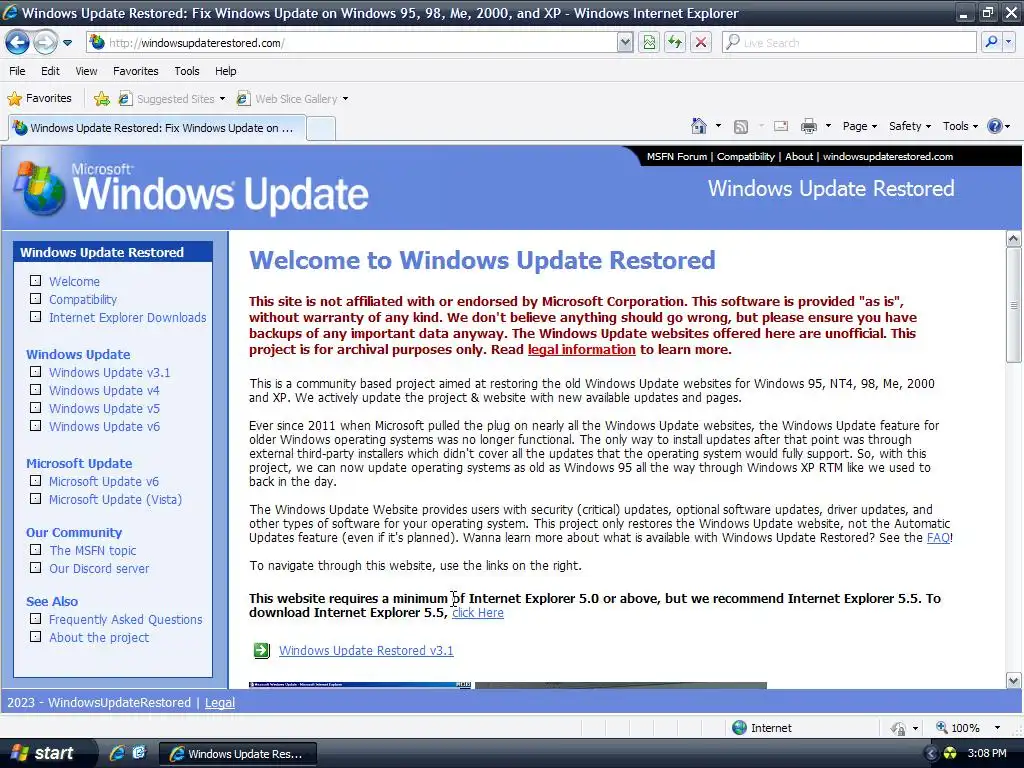The height and width of the screenshot is (768, 1024).
Task: Click the RSS feeds icon
Action: tap(741, 127)
